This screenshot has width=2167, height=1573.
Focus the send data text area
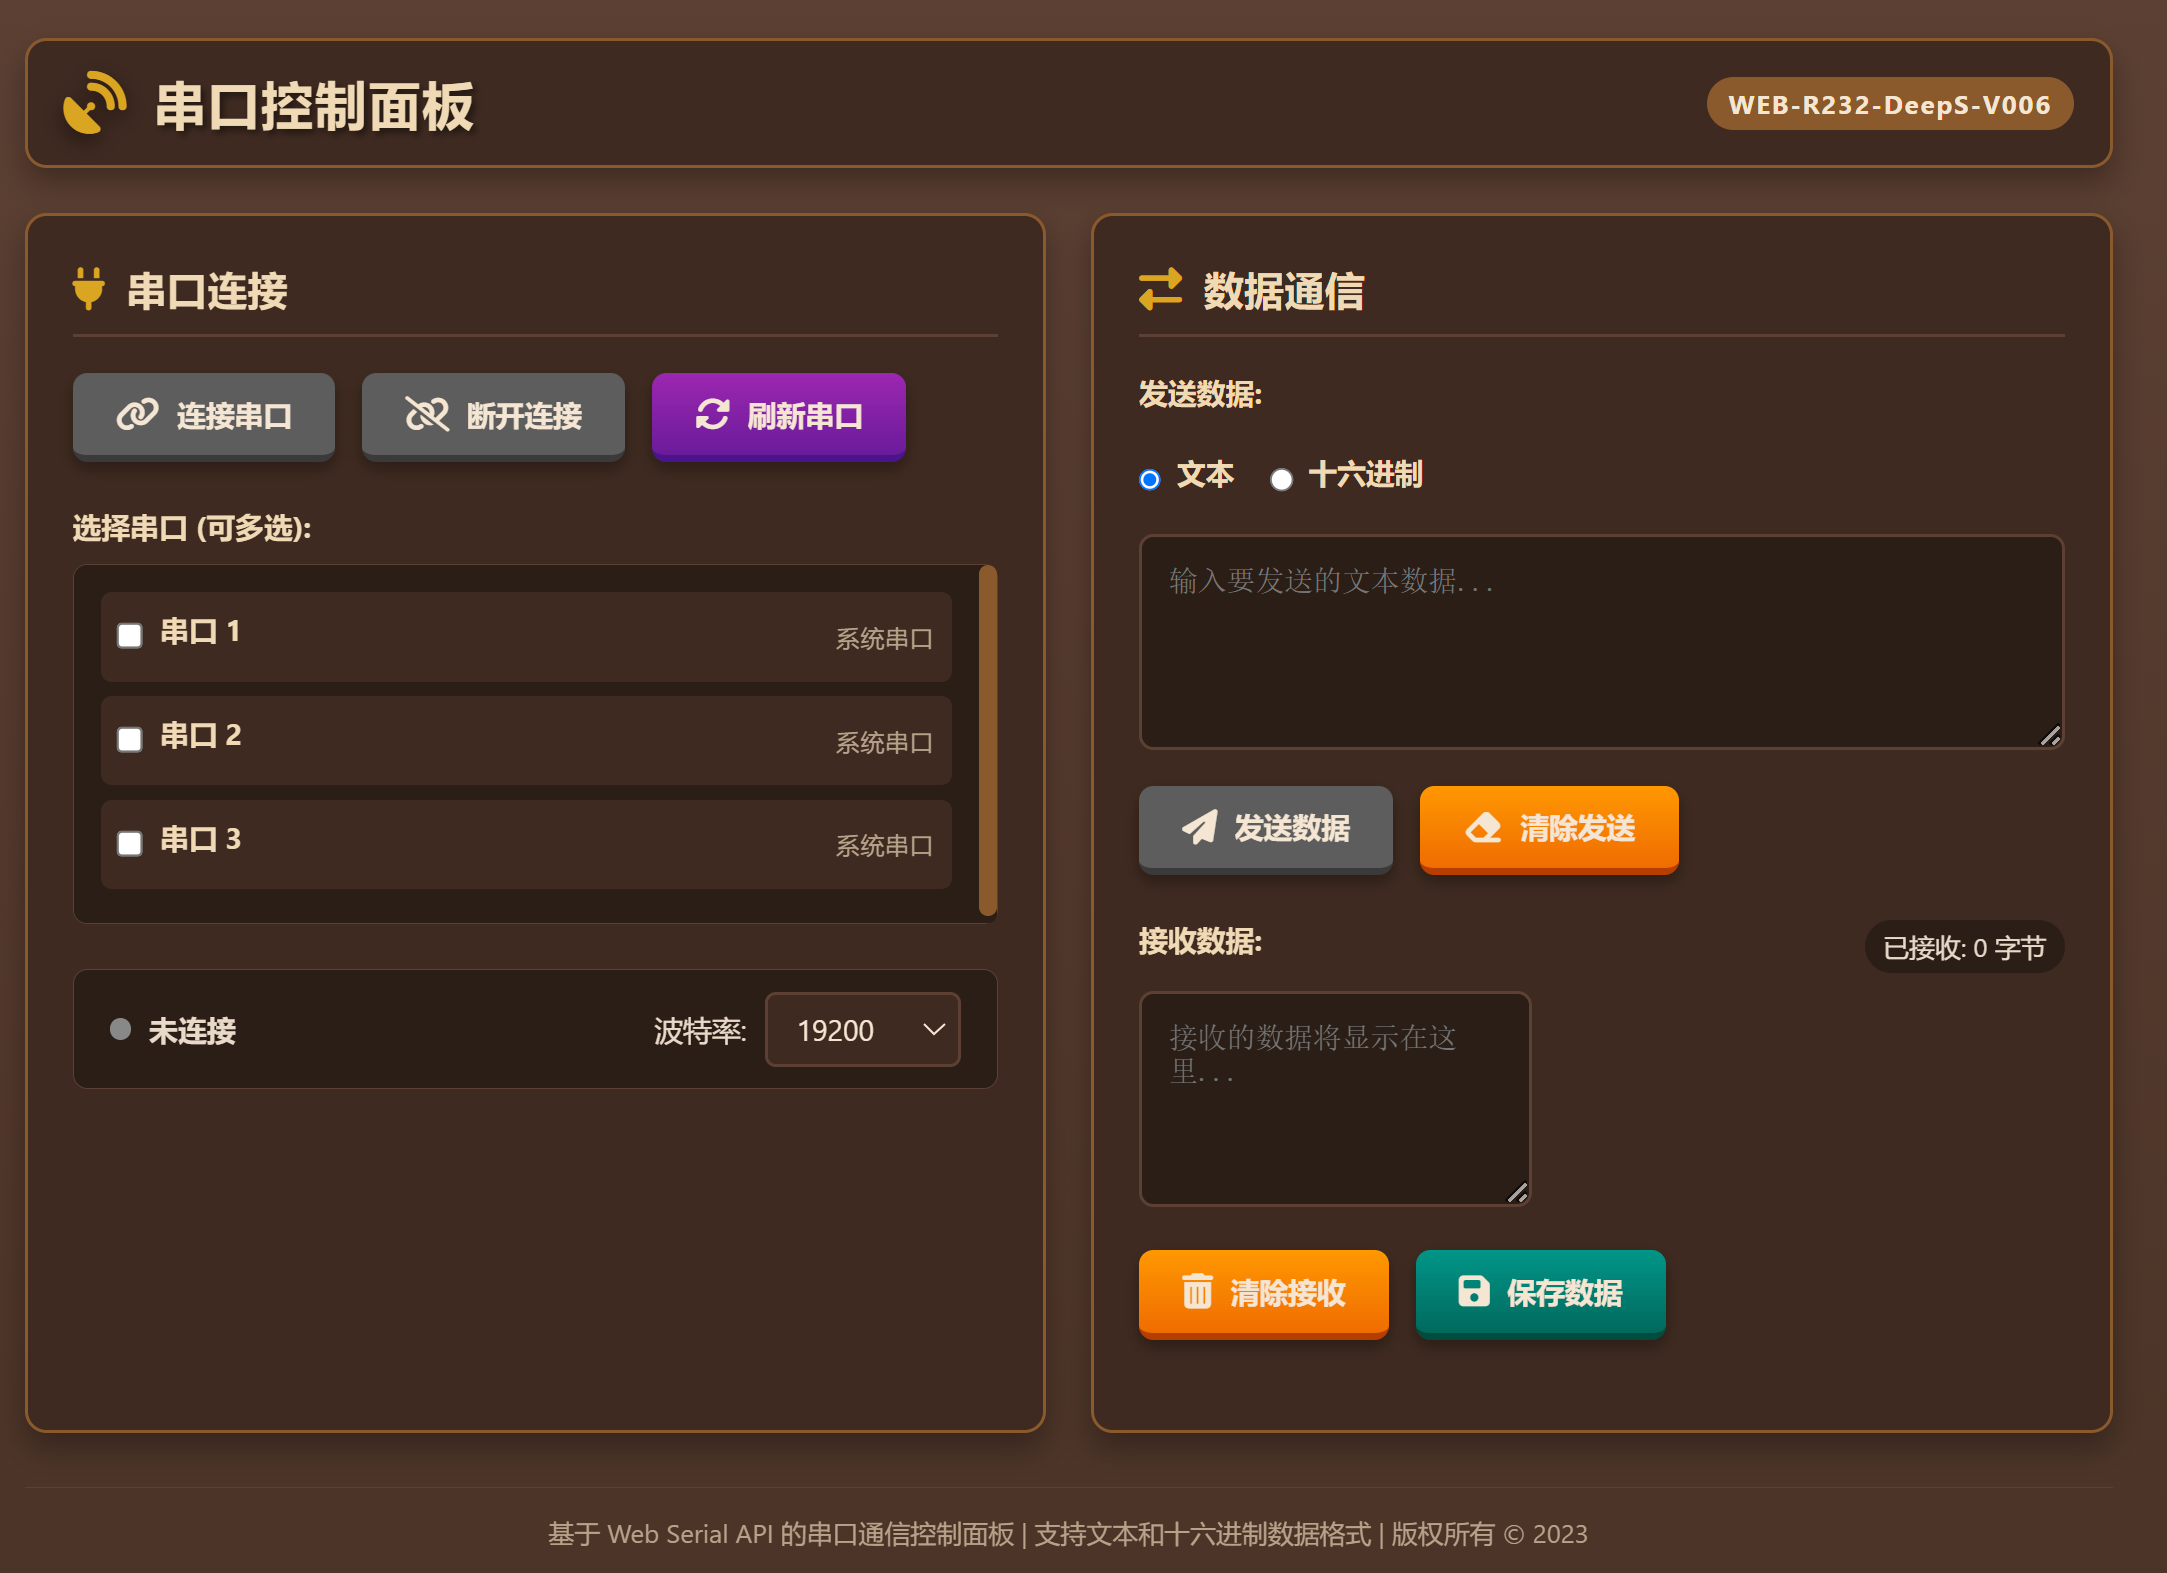[x=1600, y=642]
